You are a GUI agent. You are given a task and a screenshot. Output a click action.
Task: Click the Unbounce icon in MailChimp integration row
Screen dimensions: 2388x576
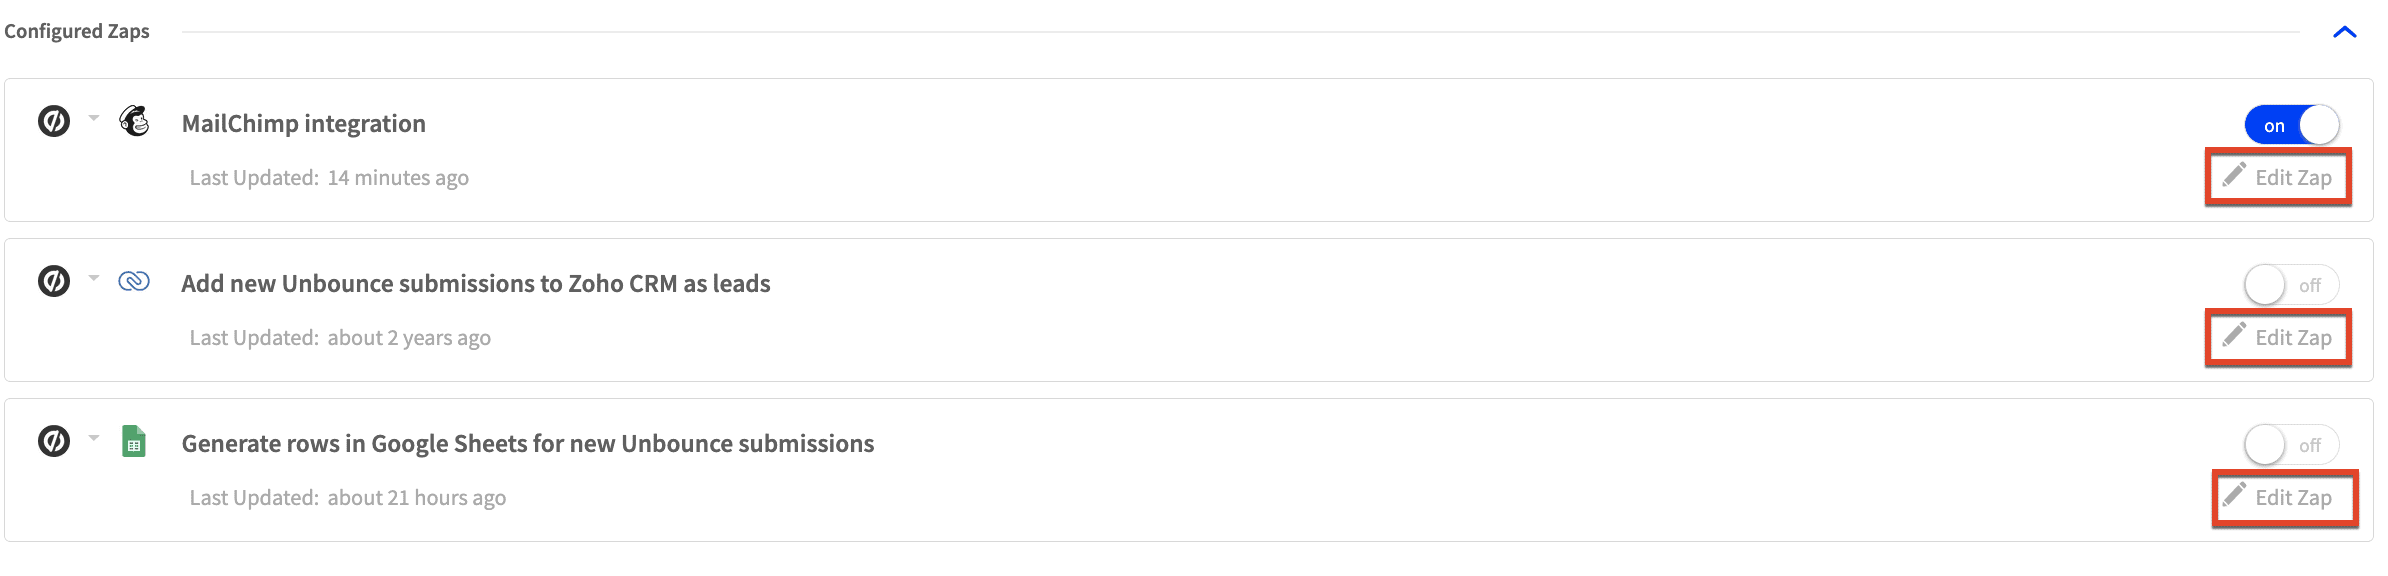[x=54, y=121]
